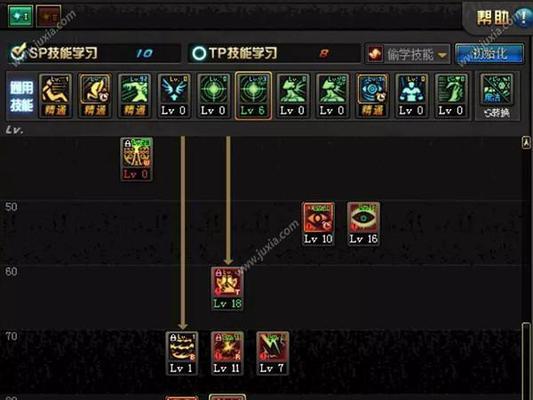533x400 pixels.
Task: Enable the SP技能学习 checkbox
Action: (x=18, y=52)
